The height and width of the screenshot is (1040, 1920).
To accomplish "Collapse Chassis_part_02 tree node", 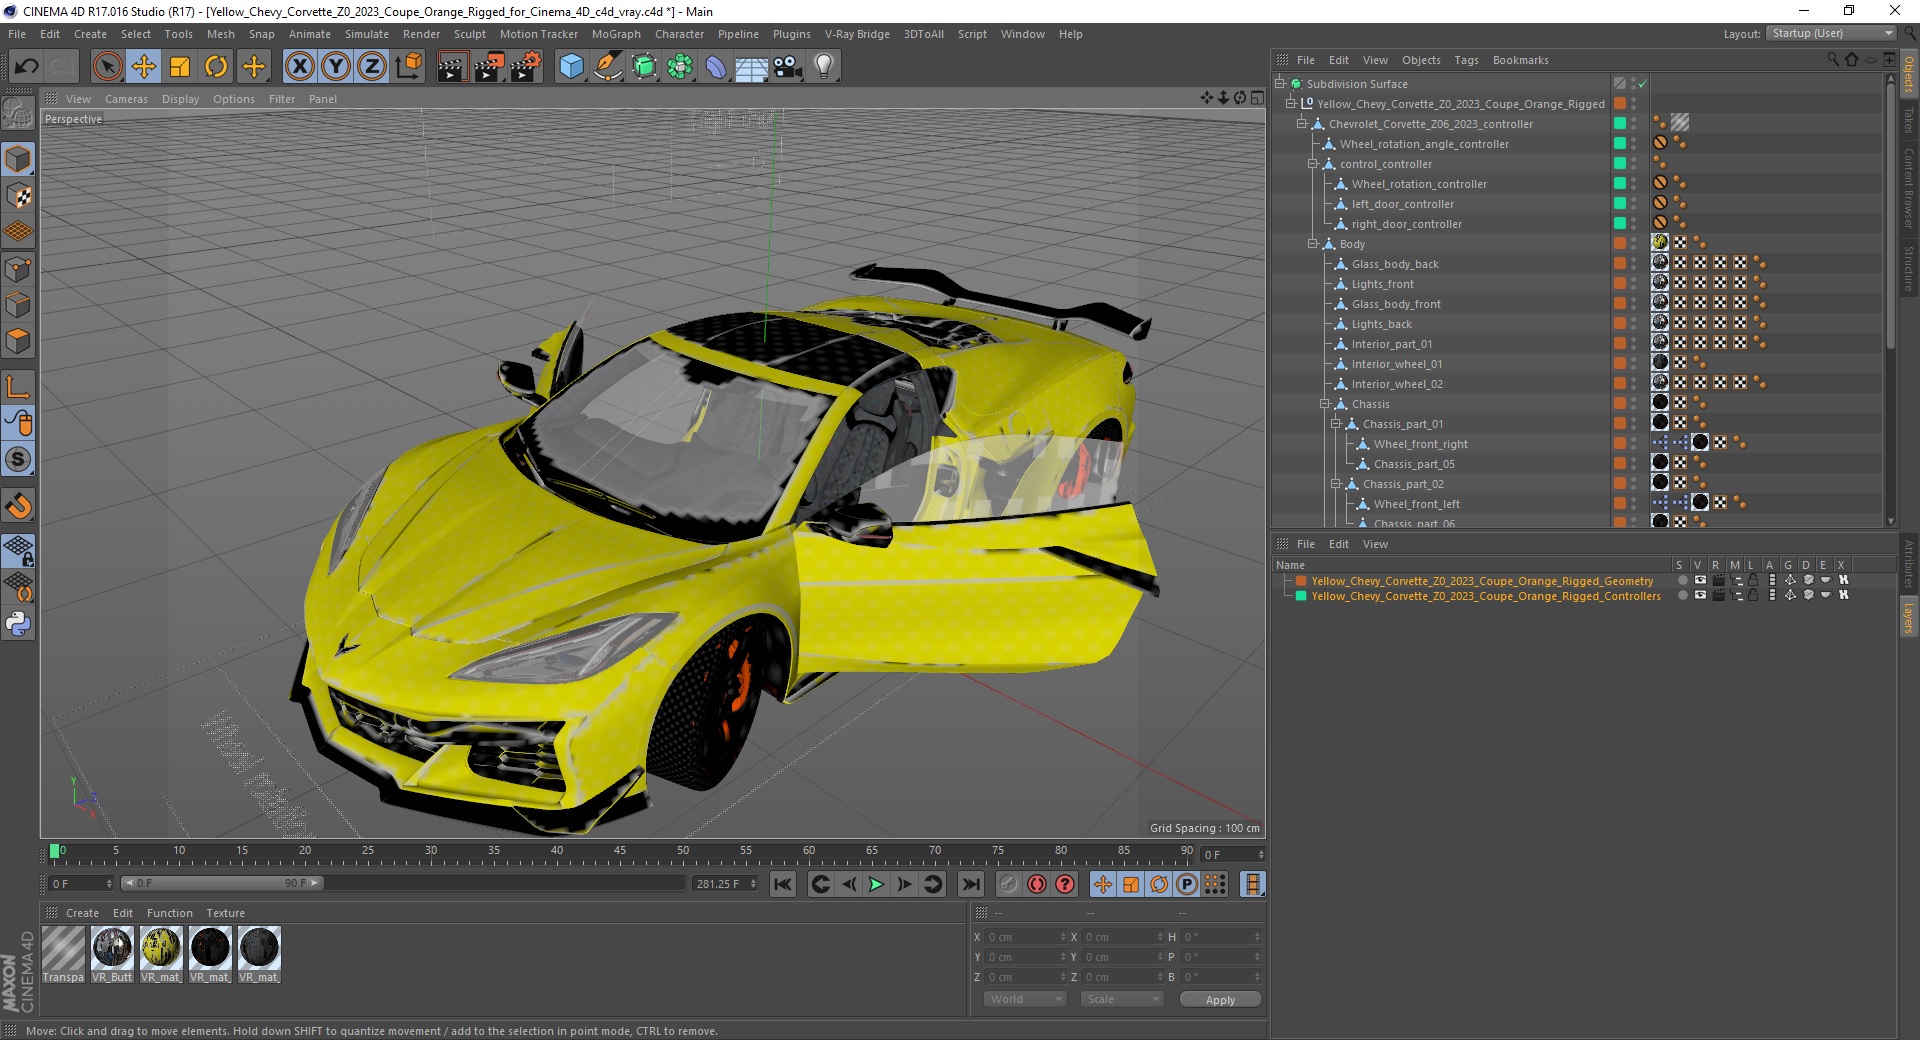I will (1335, 484).
